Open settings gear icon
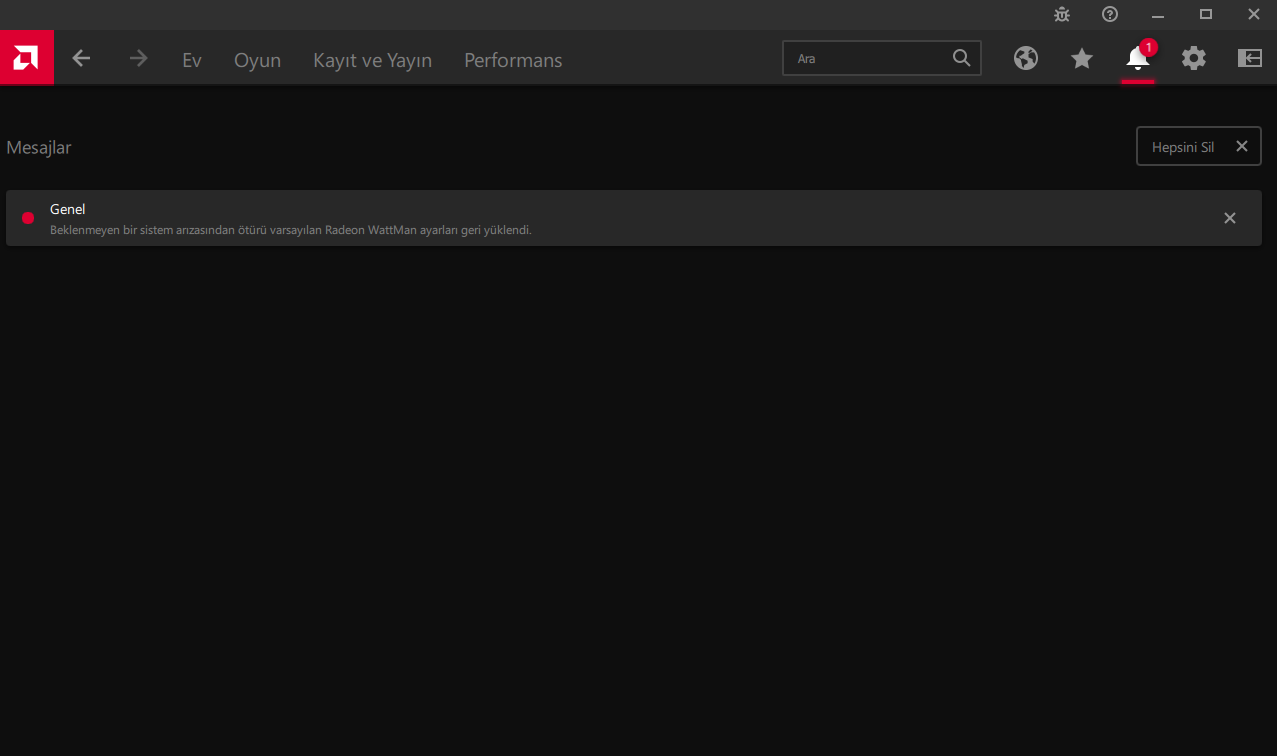Screen dimensions: 1277x756 coord(1194,58)
